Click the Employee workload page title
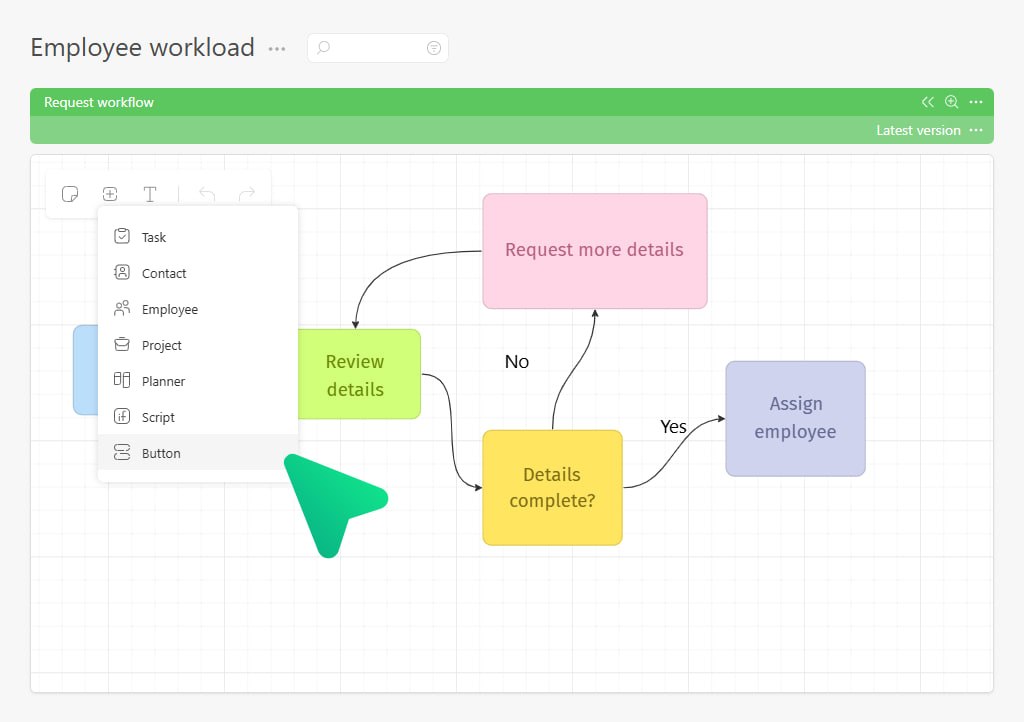This screenshot has width=1024, height=722. point(142,48)
